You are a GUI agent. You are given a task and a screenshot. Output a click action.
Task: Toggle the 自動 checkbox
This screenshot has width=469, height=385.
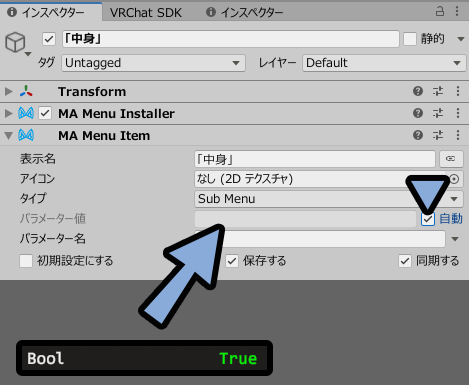point(428,219)
